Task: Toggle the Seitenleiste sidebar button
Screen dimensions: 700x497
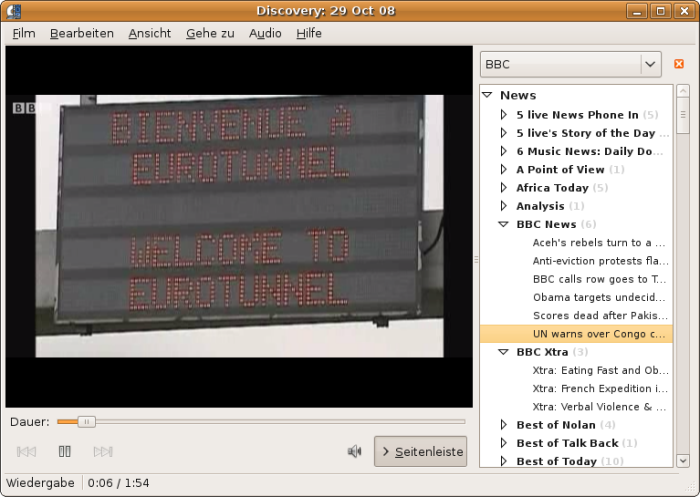Action: [421, 451]
